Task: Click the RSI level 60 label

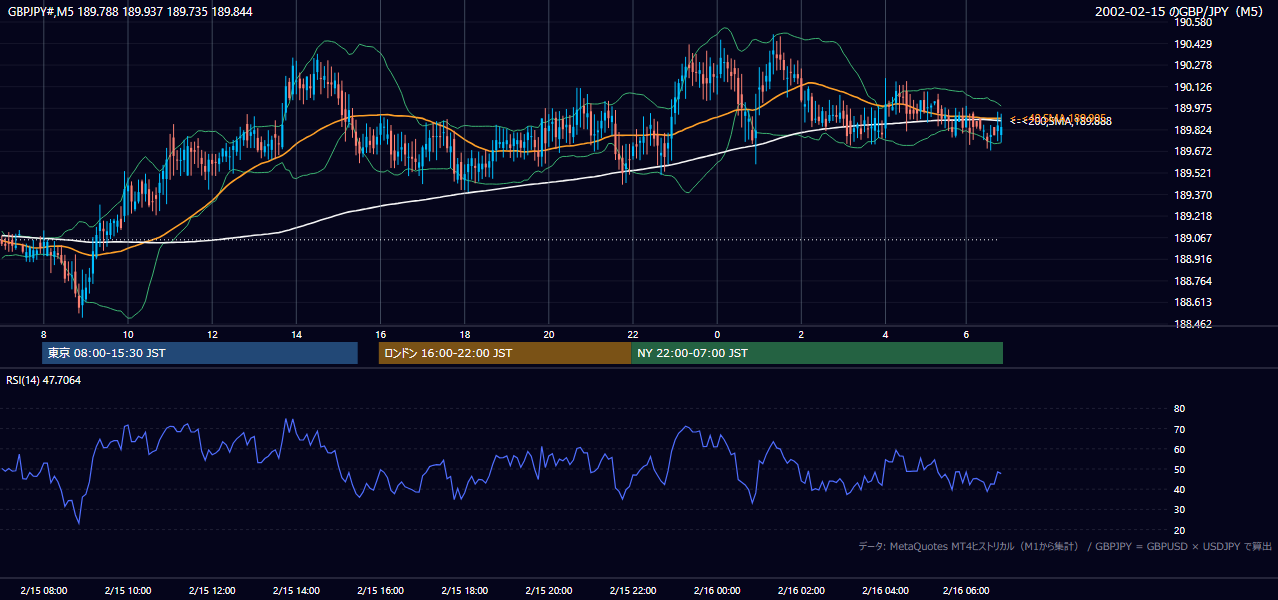Action: coord(1179,449)
